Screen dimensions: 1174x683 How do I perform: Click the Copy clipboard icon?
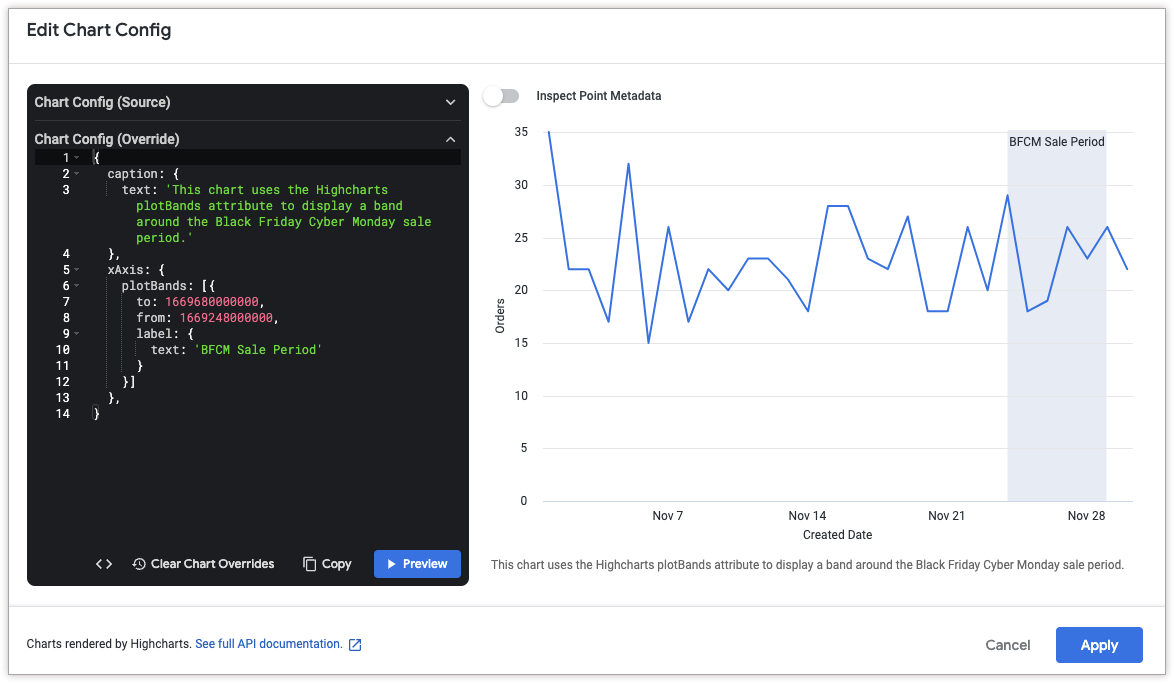coord(310,564)
